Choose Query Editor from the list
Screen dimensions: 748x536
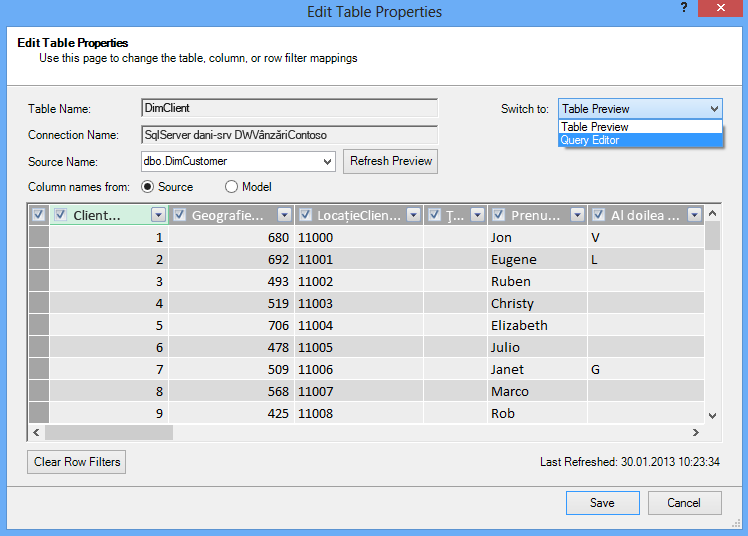point(641,140)
